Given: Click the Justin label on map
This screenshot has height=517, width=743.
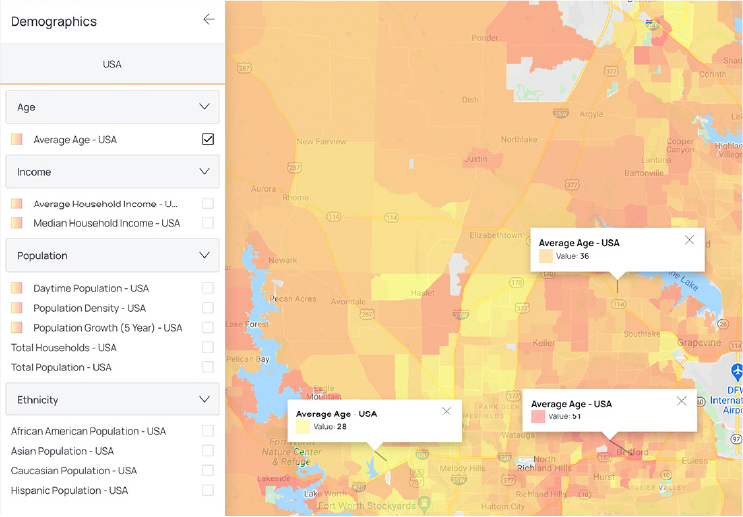Looking at the screenshot, I should click(x=475, y=159).
